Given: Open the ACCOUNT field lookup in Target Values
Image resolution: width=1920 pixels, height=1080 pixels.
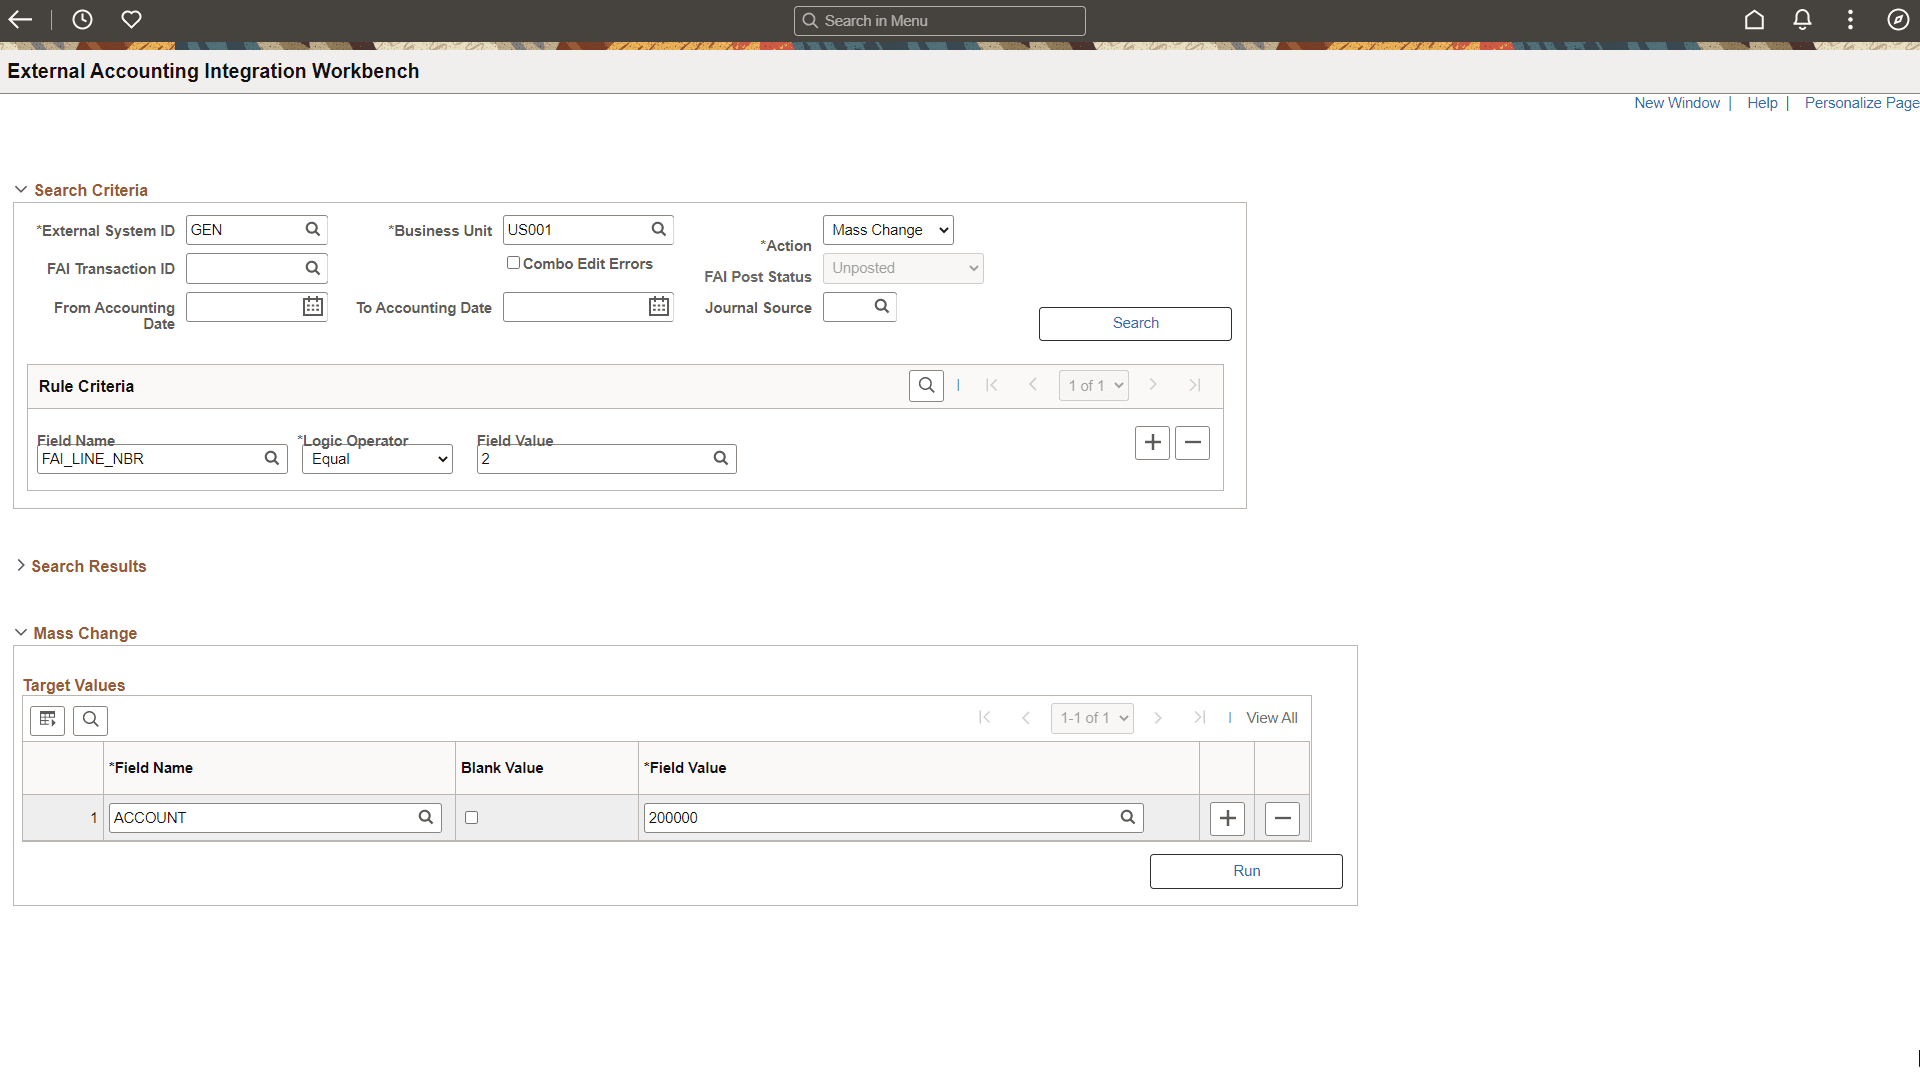Looking at the screenshot, I should coord(427,817).
